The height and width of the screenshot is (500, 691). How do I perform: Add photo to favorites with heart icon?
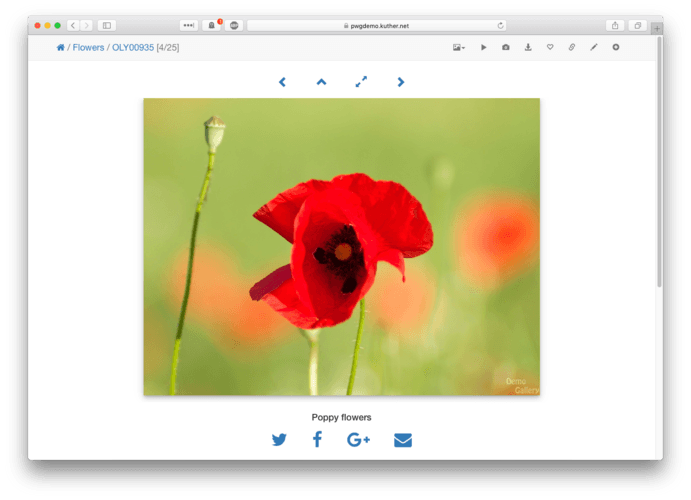click(550, 47)
